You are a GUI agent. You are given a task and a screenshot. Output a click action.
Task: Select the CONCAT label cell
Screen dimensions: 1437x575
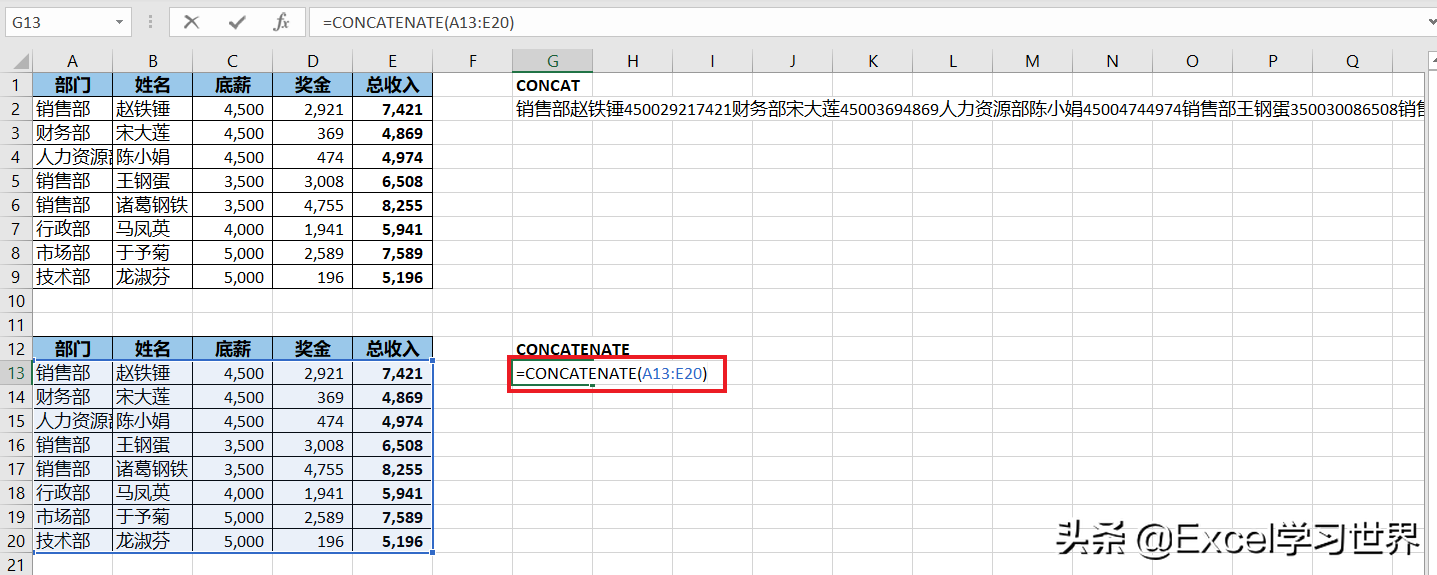coord(553,85)
